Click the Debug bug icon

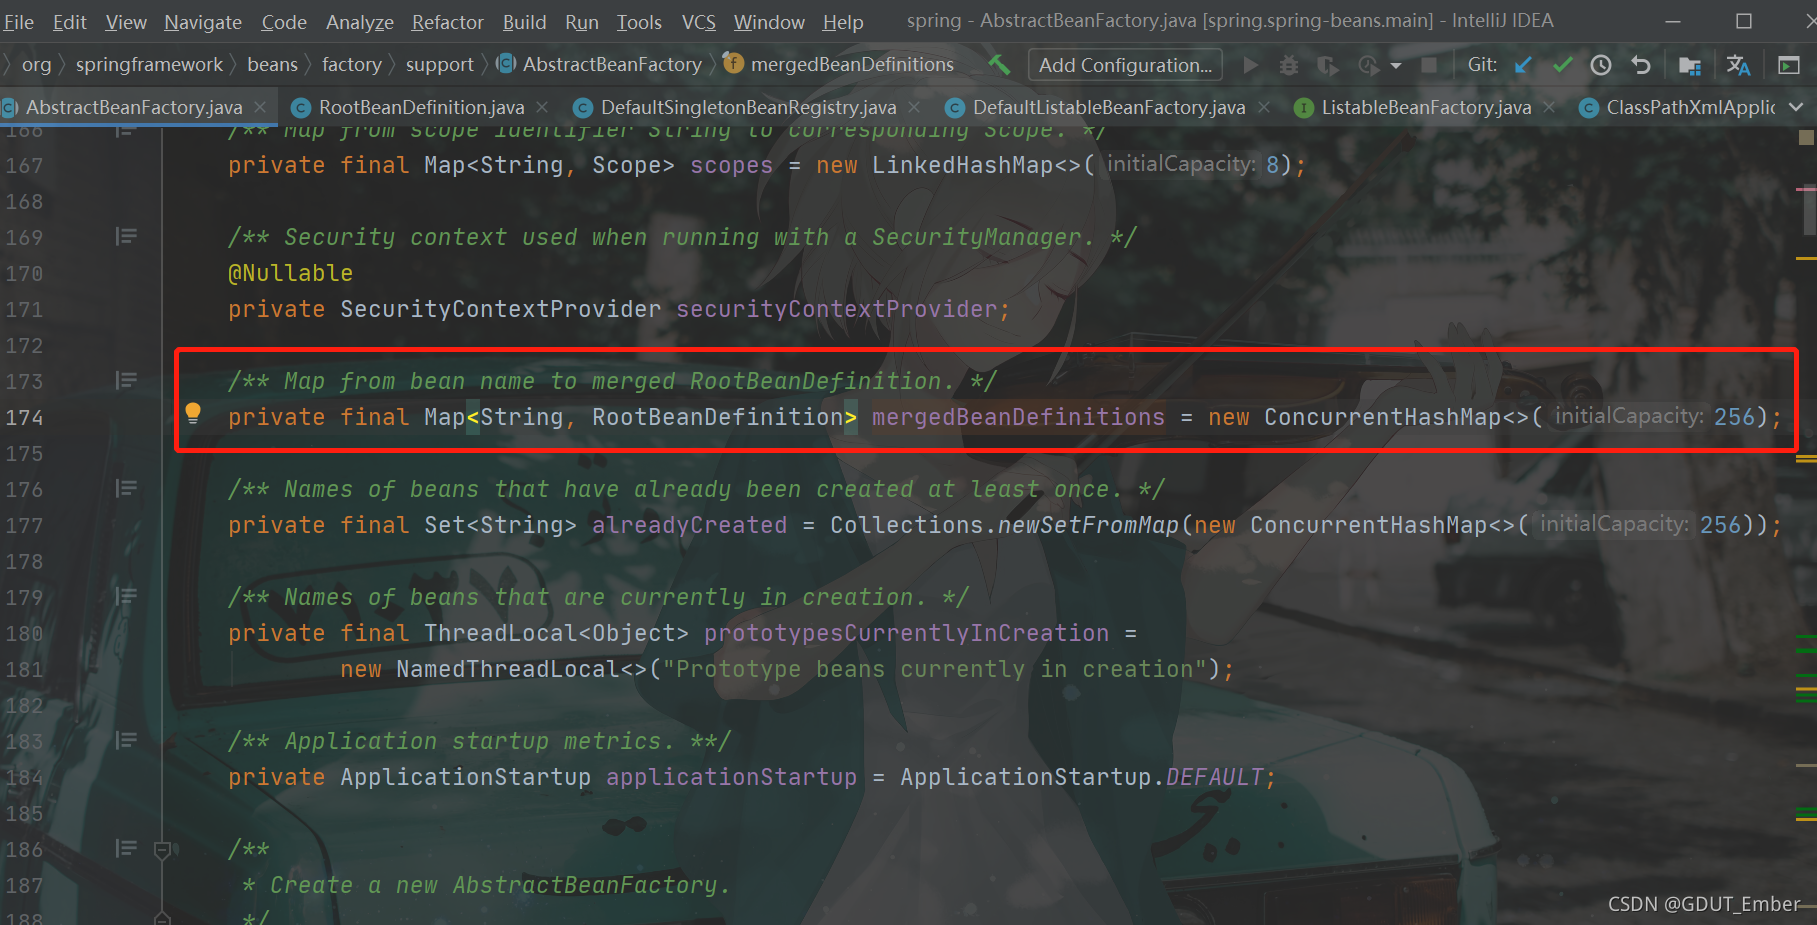[x=1289, y=65]
